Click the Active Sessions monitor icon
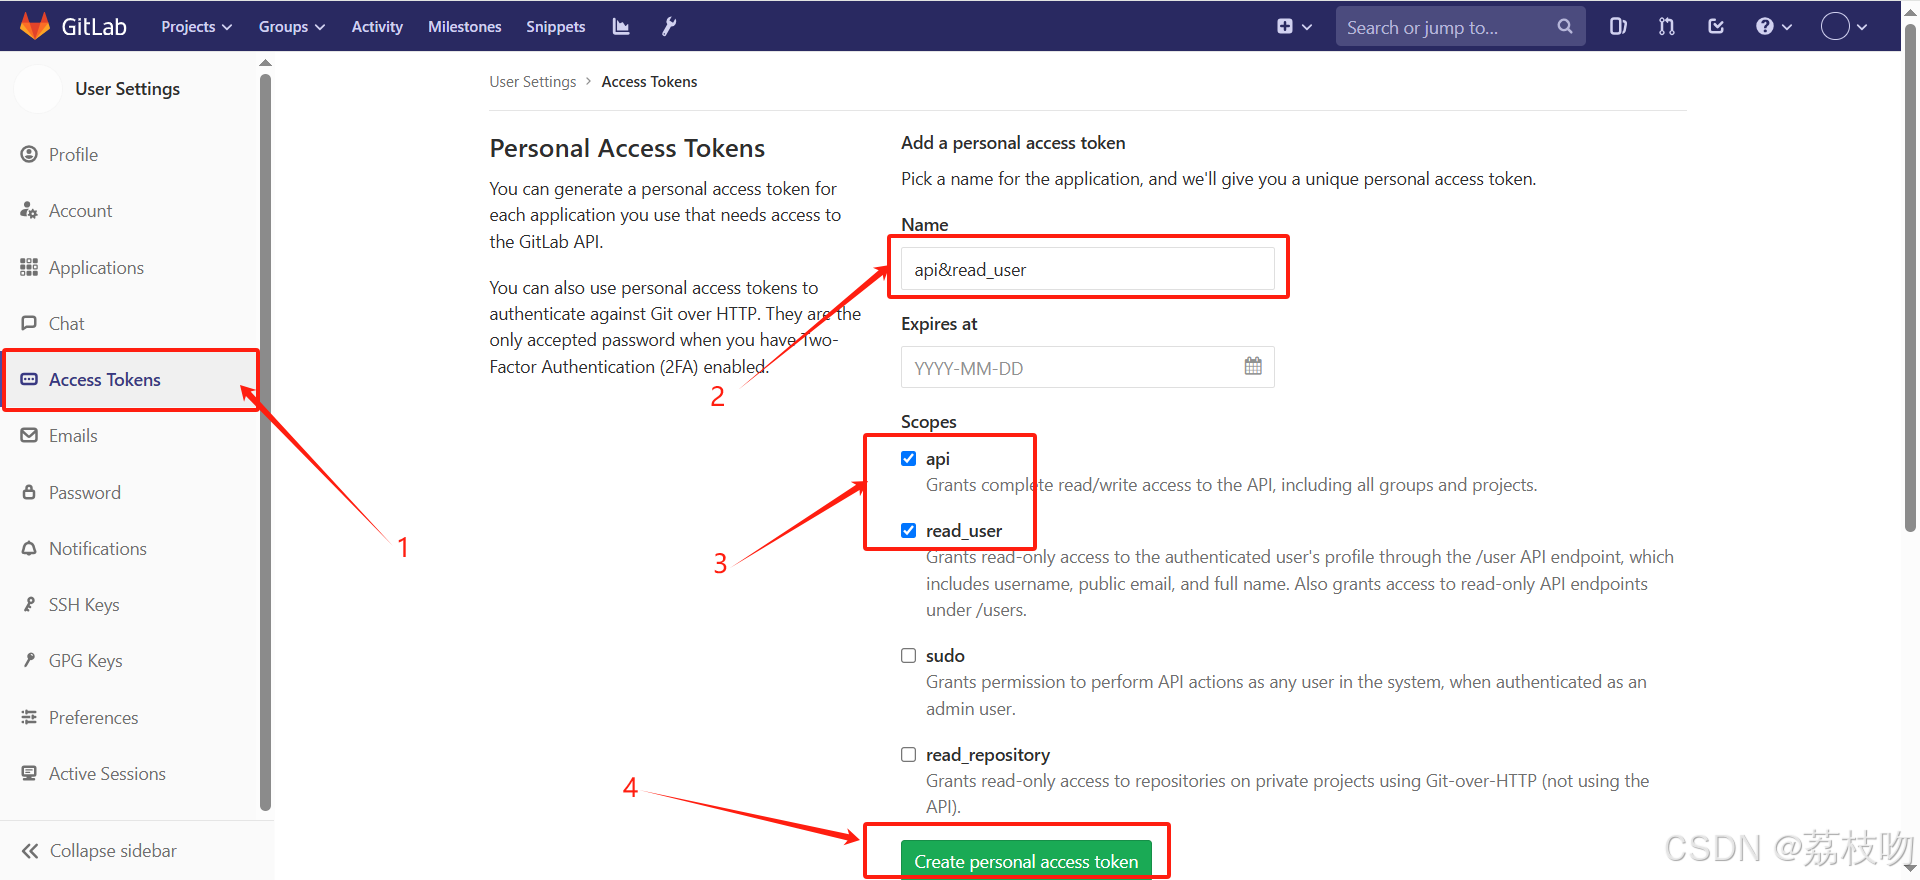 click(29, 773)
